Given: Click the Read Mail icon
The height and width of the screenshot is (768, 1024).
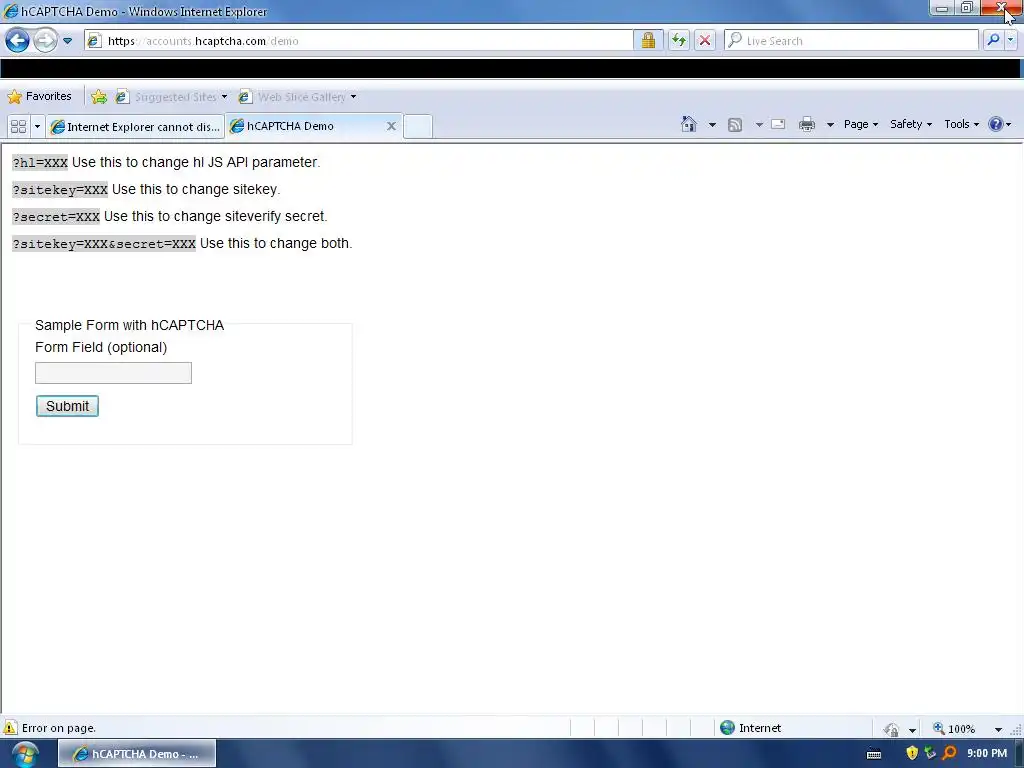Looking at the screenshot, I should [x=778, y=124].
